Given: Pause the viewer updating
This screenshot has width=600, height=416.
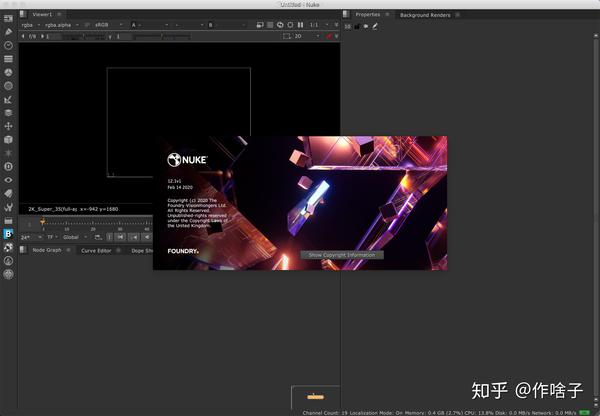Looking at the screenshot, I should 300,25.
